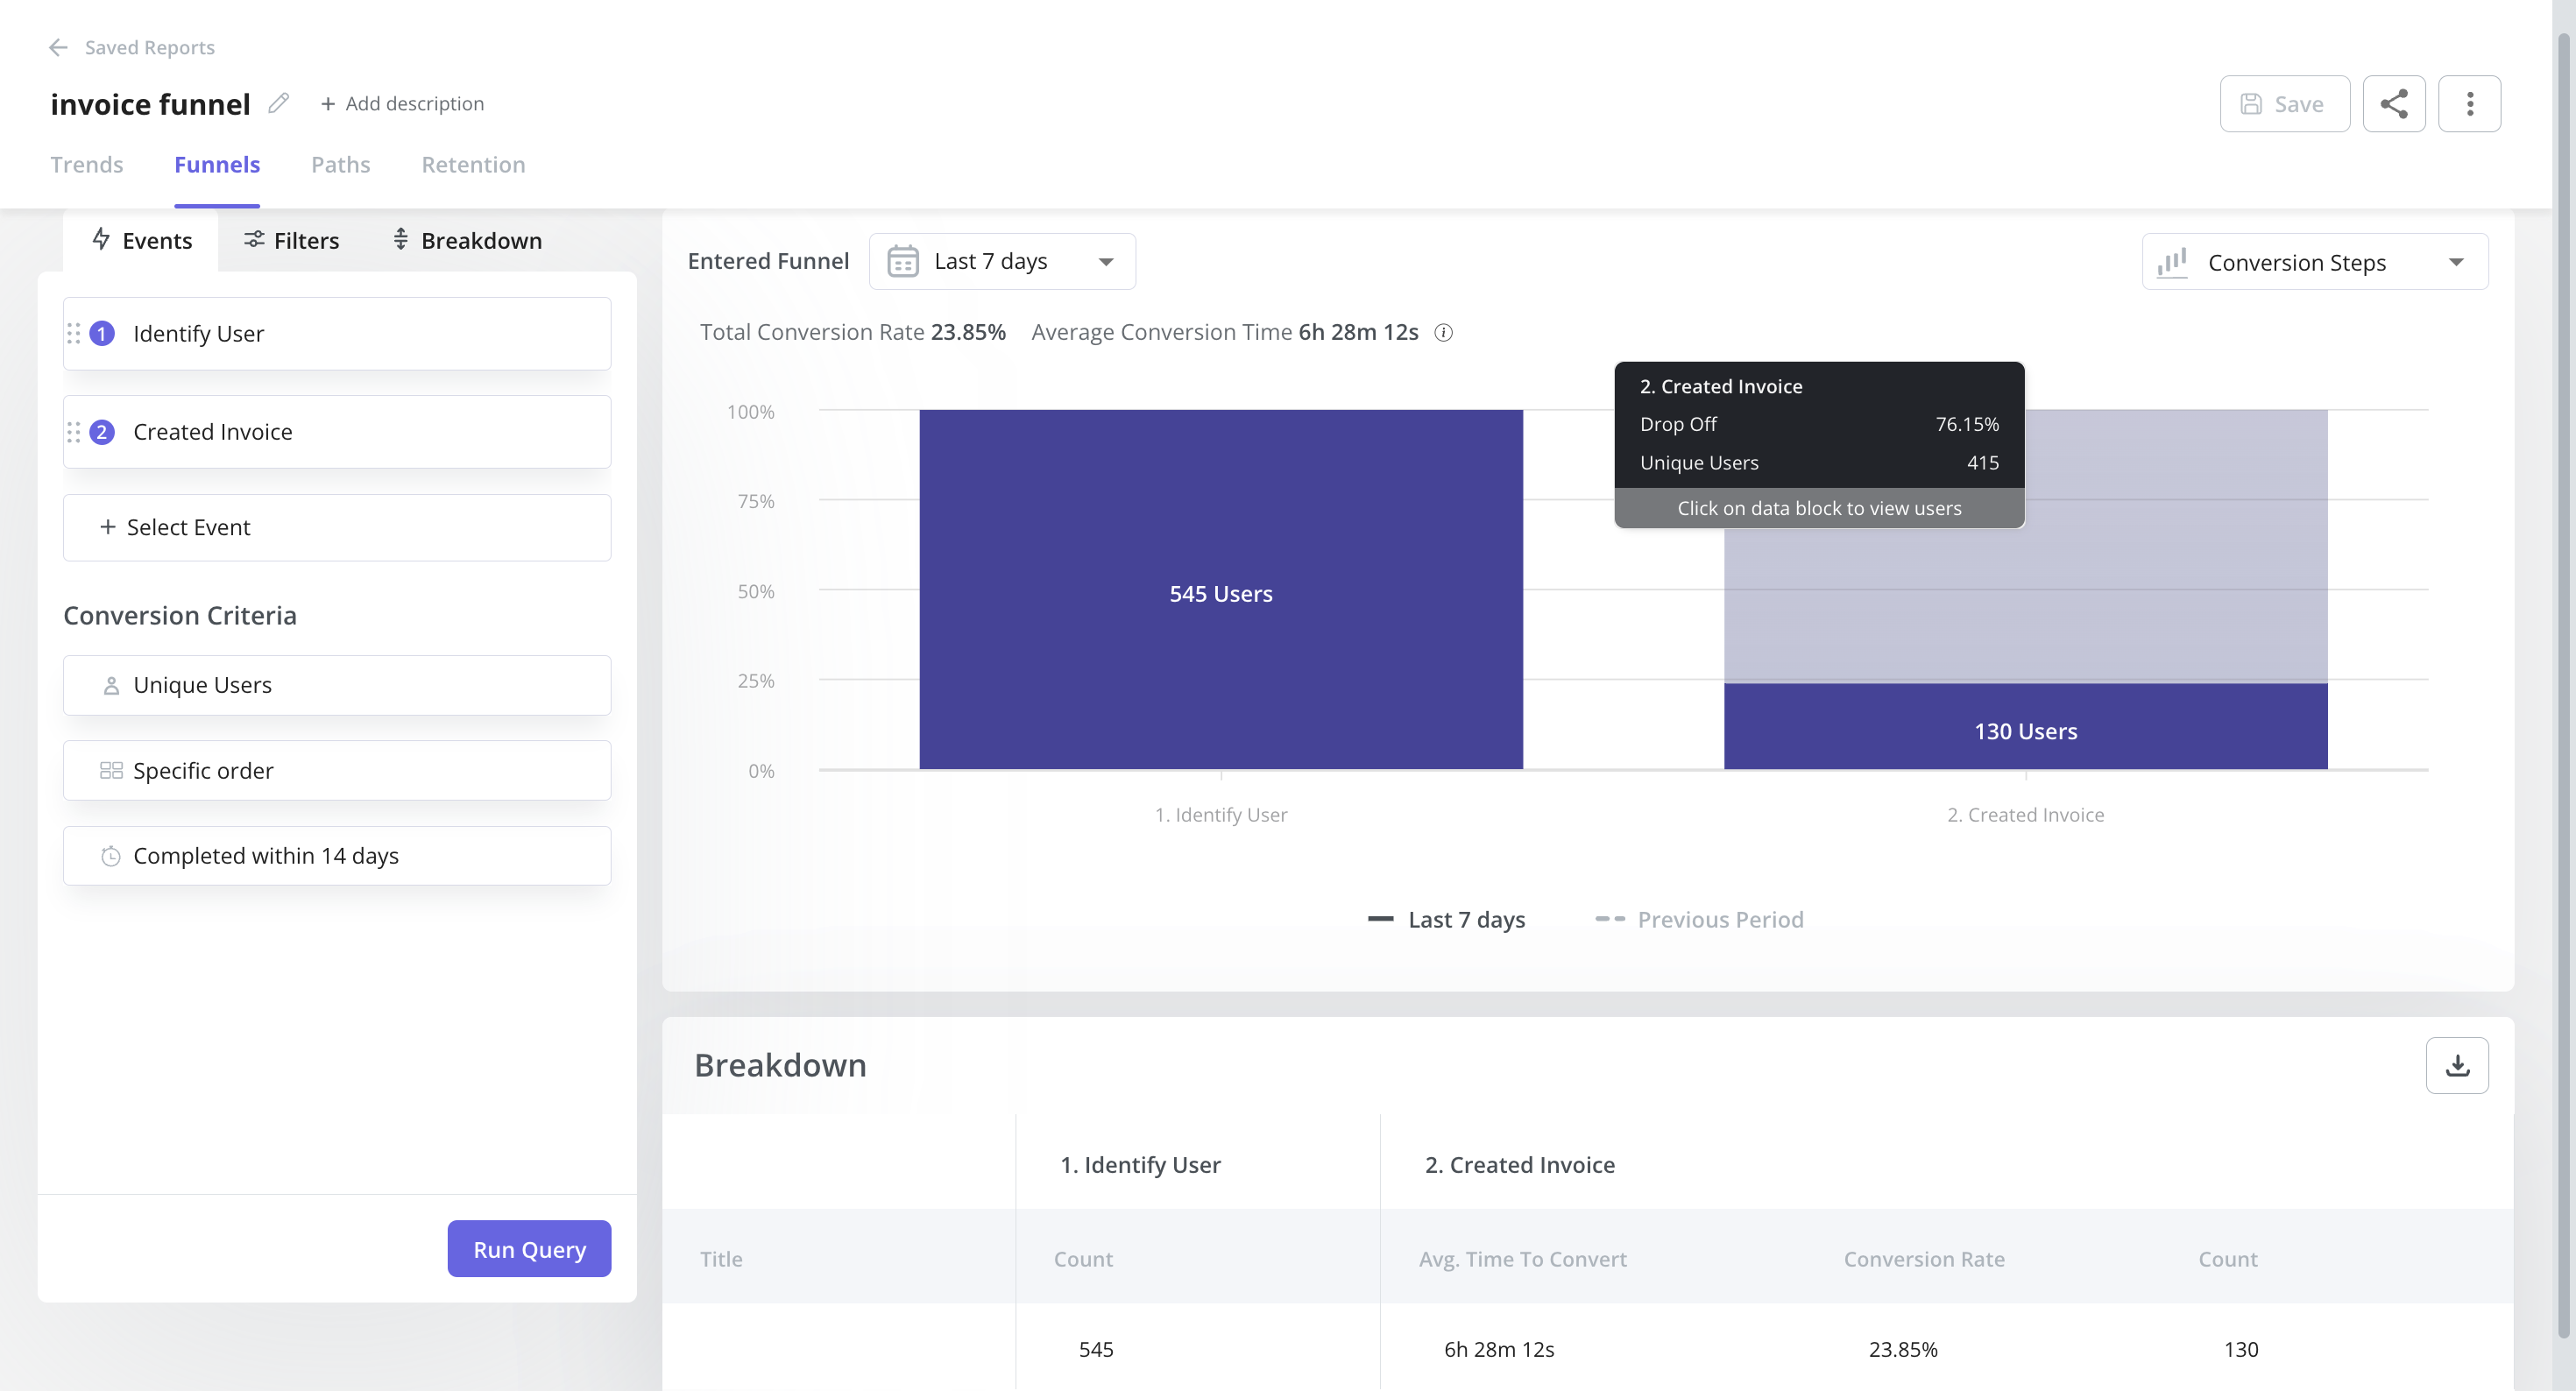
Task: Open the Last 7 days date dropdown
Action: 1002,262
